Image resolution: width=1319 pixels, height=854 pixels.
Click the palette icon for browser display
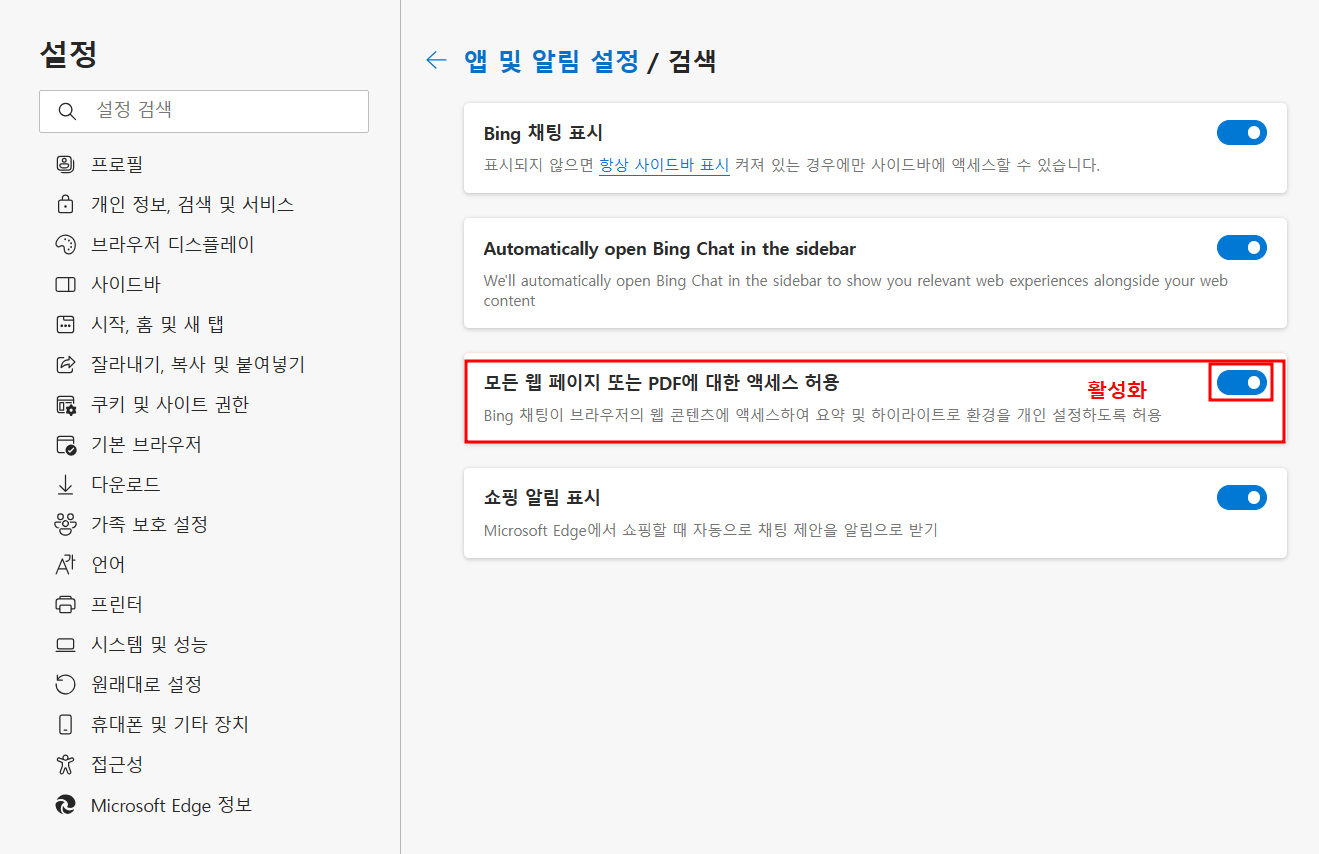pyautogui.click(x=65, y=244)
